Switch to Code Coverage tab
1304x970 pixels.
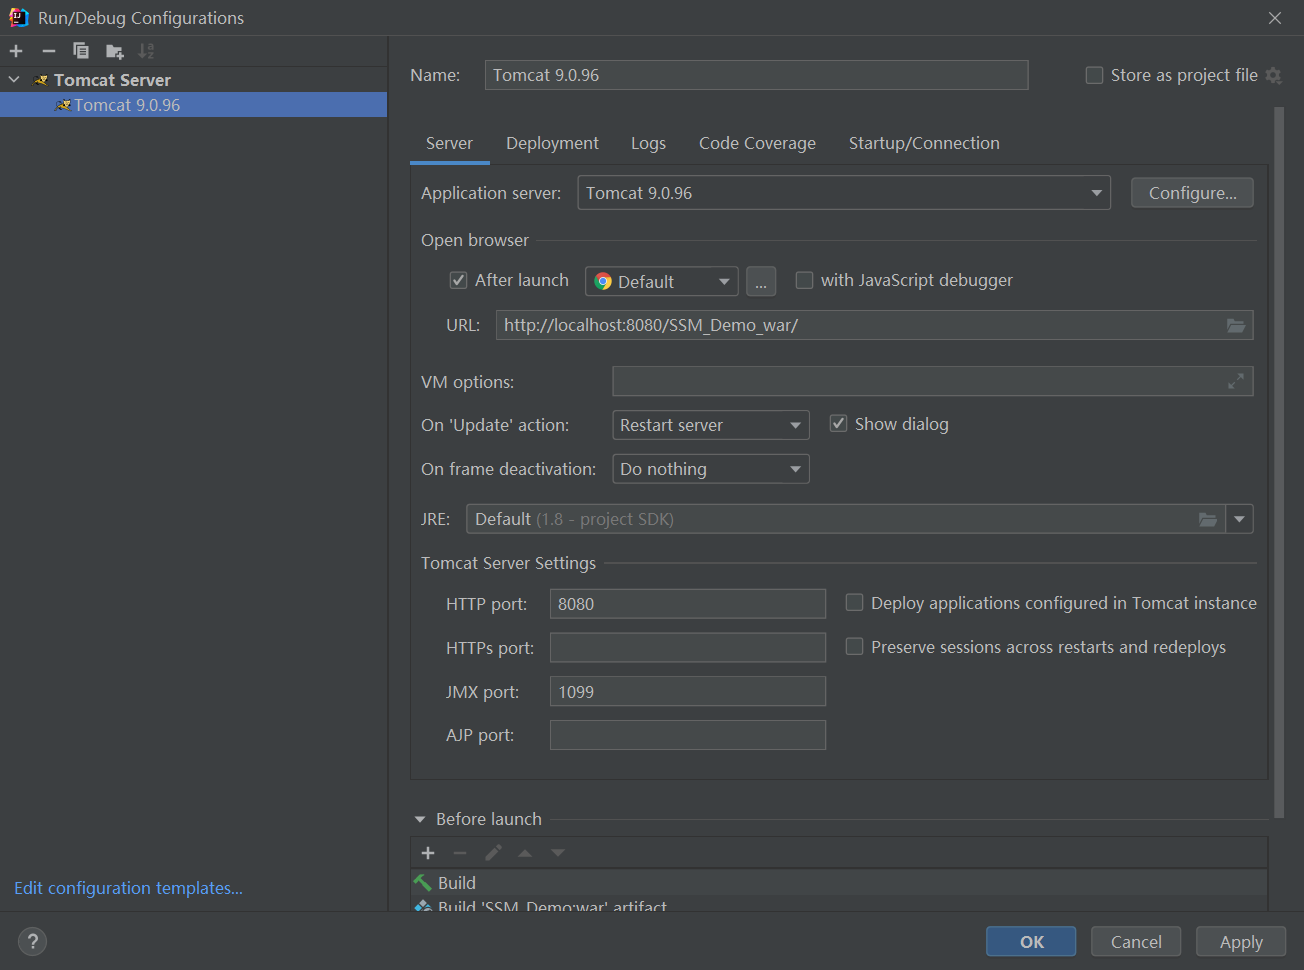tap(757, 143)
